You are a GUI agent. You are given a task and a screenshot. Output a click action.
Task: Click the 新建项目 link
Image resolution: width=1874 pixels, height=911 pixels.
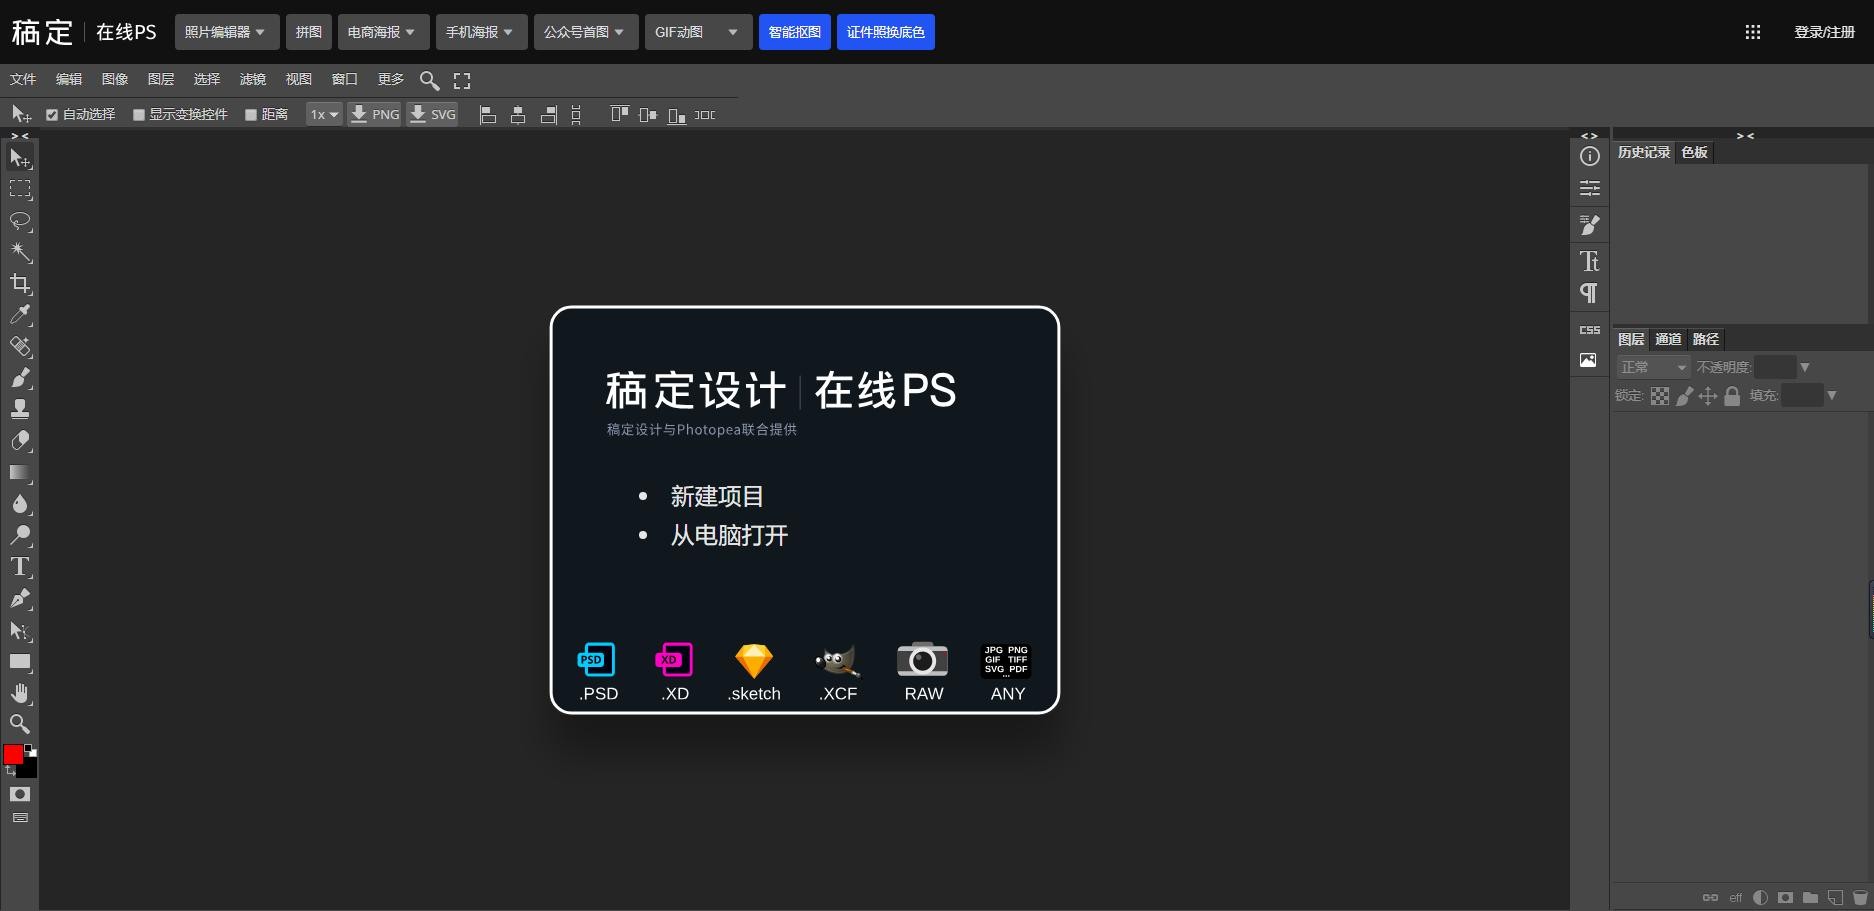tap(716, 496)
